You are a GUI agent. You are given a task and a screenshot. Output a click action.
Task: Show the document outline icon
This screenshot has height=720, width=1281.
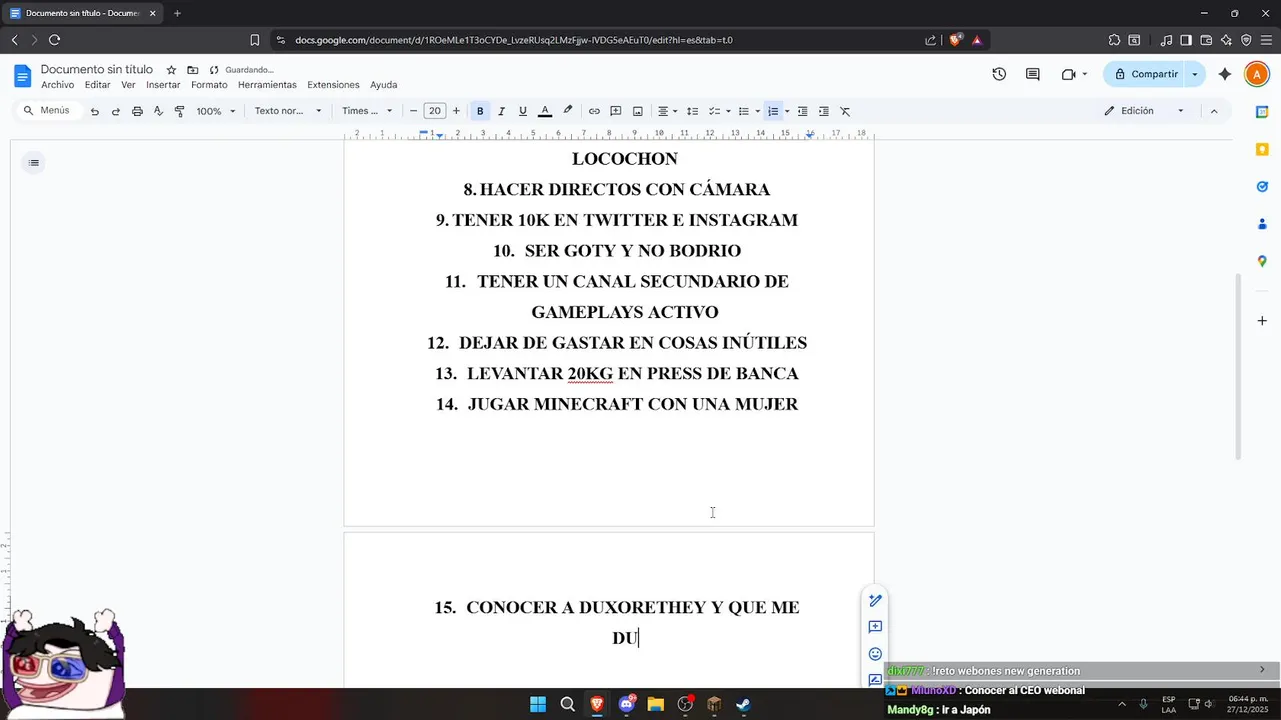coord(34,163)
